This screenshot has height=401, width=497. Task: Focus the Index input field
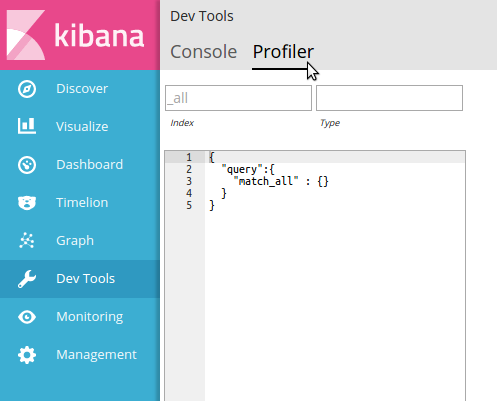(x=238, y=98)
